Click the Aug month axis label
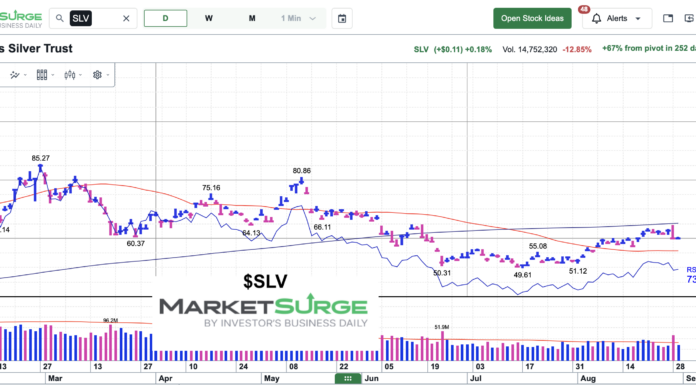Screen dimensions: 696x385 pyautogui.click(x=588, y=379)
